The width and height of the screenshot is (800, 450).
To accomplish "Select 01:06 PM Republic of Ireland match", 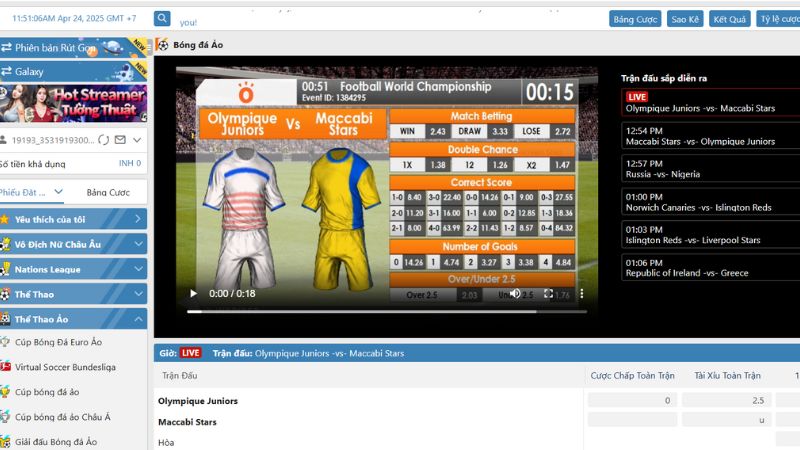I will click(710, 268).
